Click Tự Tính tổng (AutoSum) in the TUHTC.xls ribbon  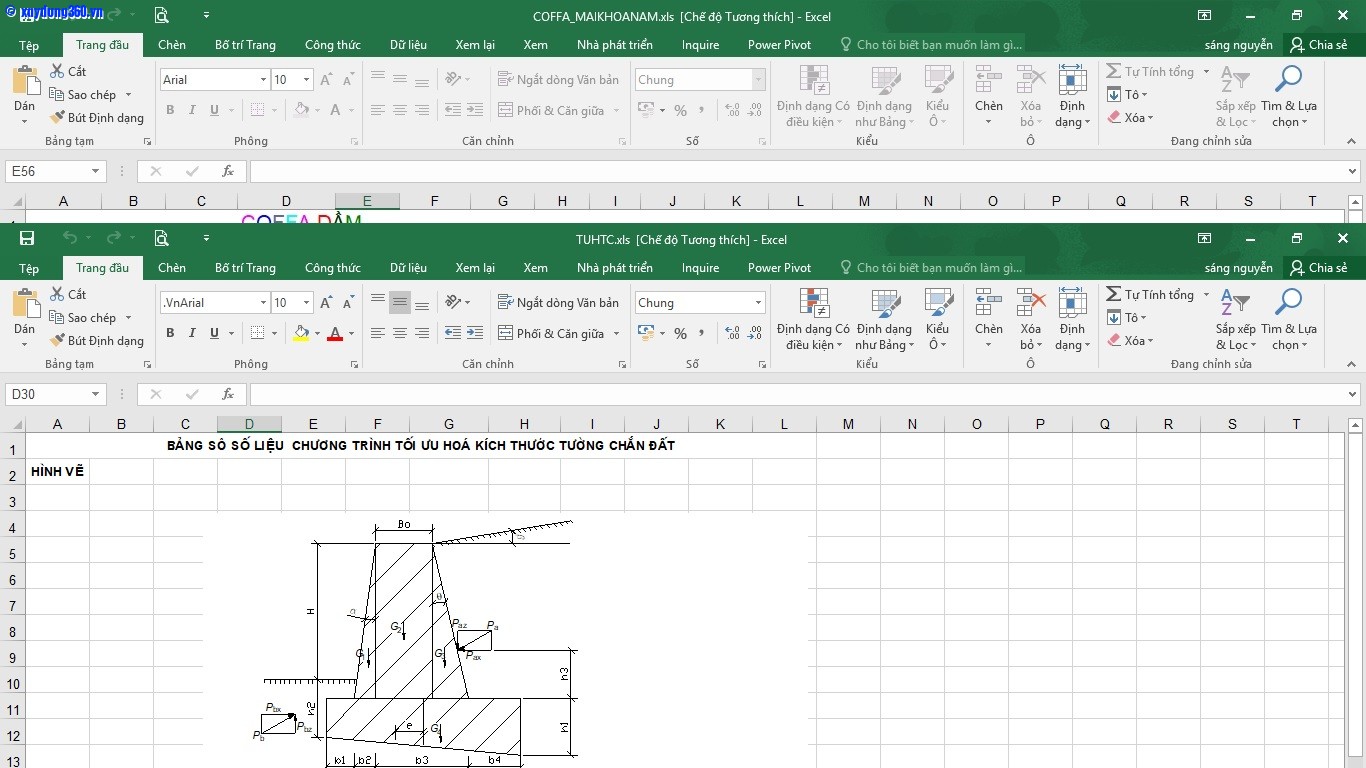pos(1150,295)
